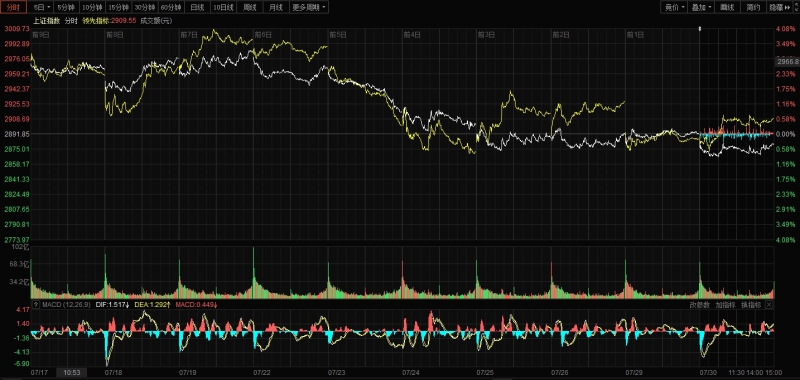This screenshot has height=380, width=800.
Task: Click 改参数 to edit indicator parameters
Action: (x=699, y=305)
